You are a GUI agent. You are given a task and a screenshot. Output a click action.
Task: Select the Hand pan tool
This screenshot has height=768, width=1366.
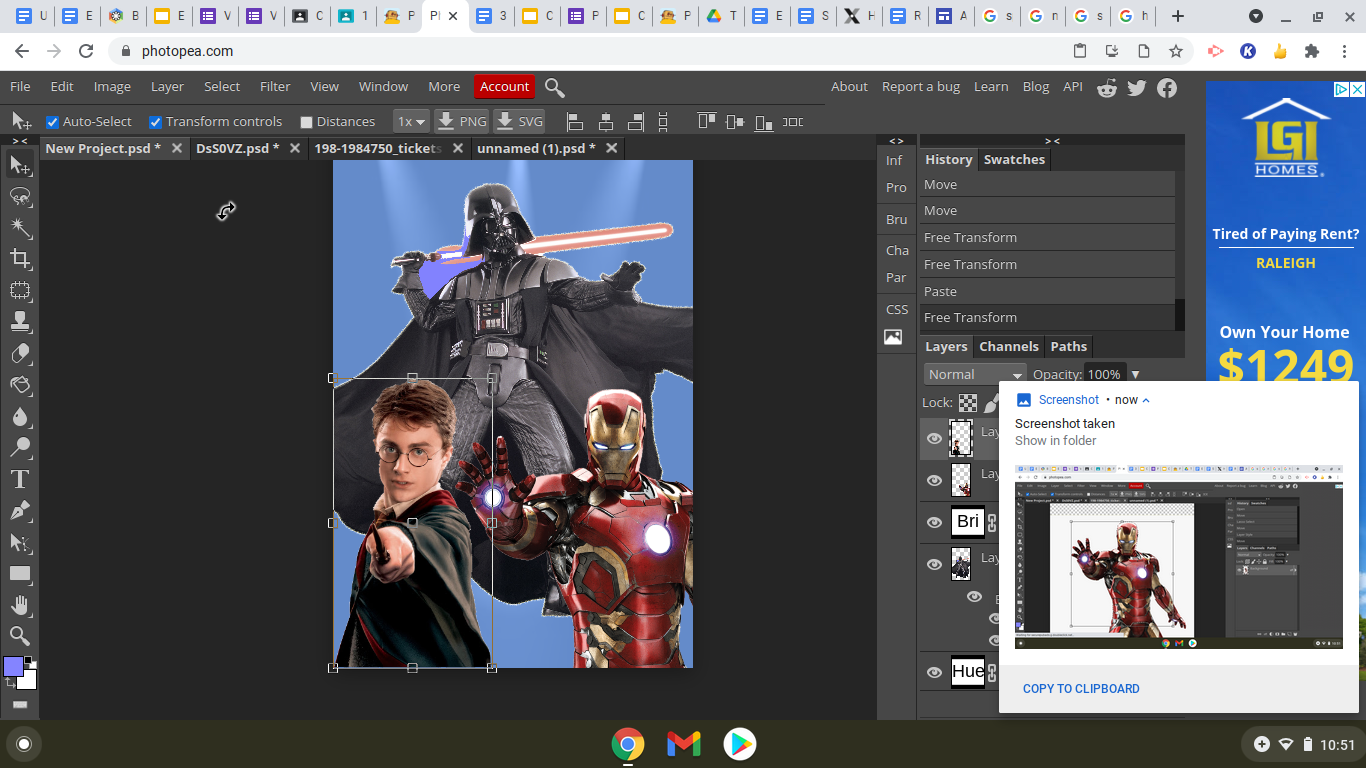pos(20,604)
